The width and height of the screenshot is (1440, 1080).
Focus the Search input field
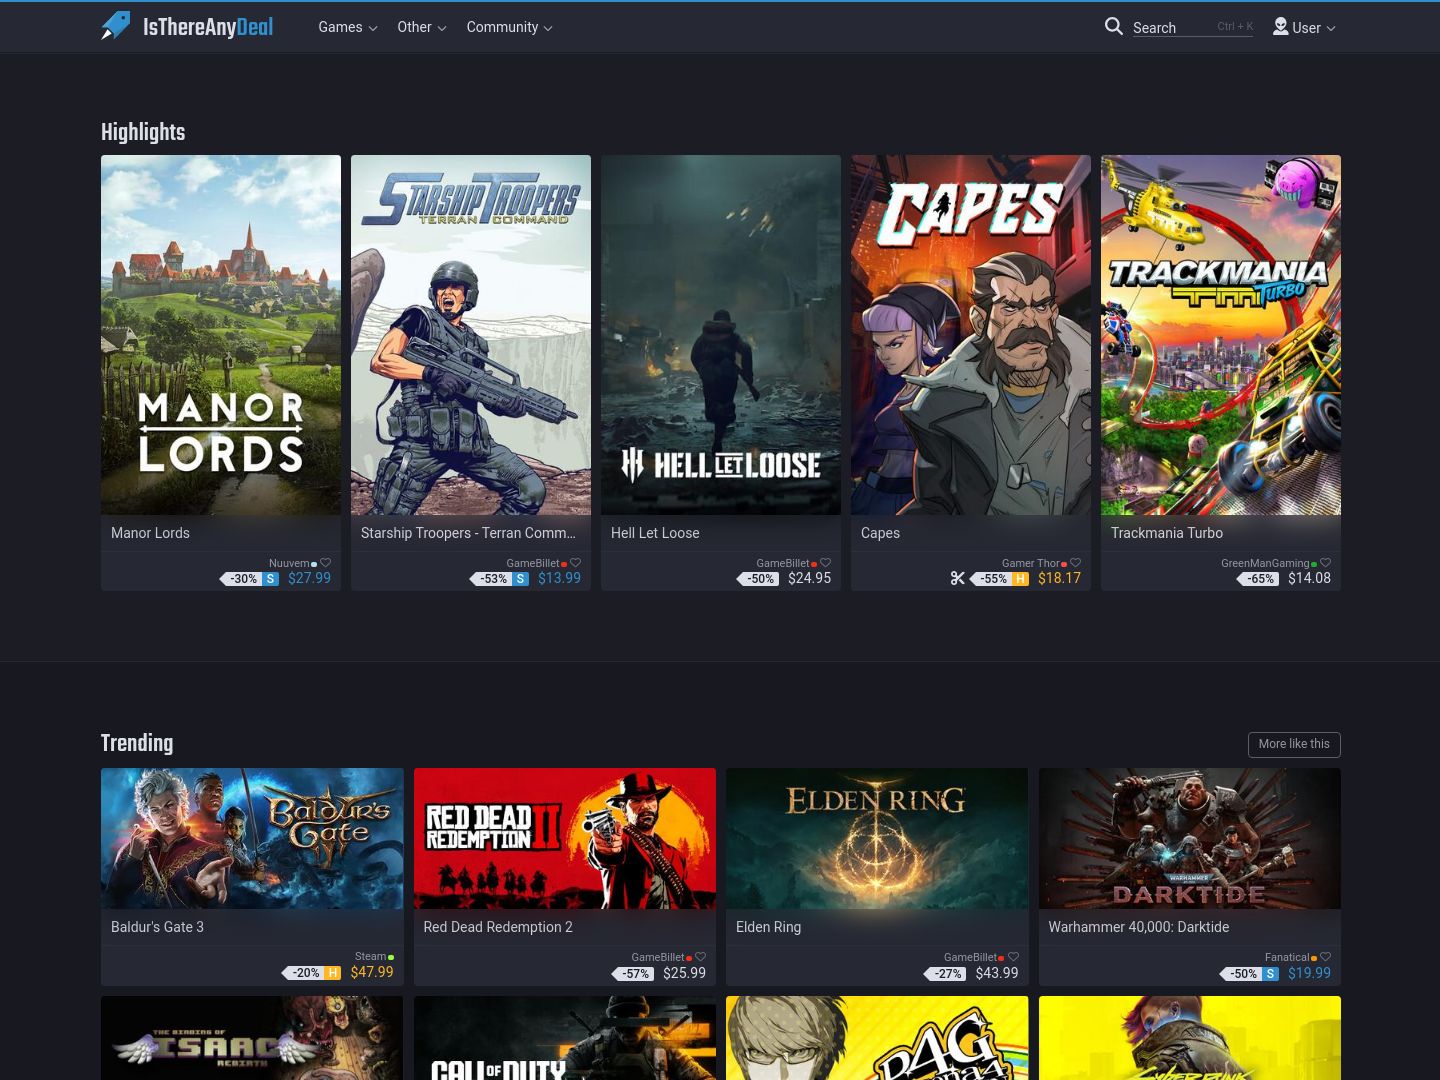(x=1192, y=27)
